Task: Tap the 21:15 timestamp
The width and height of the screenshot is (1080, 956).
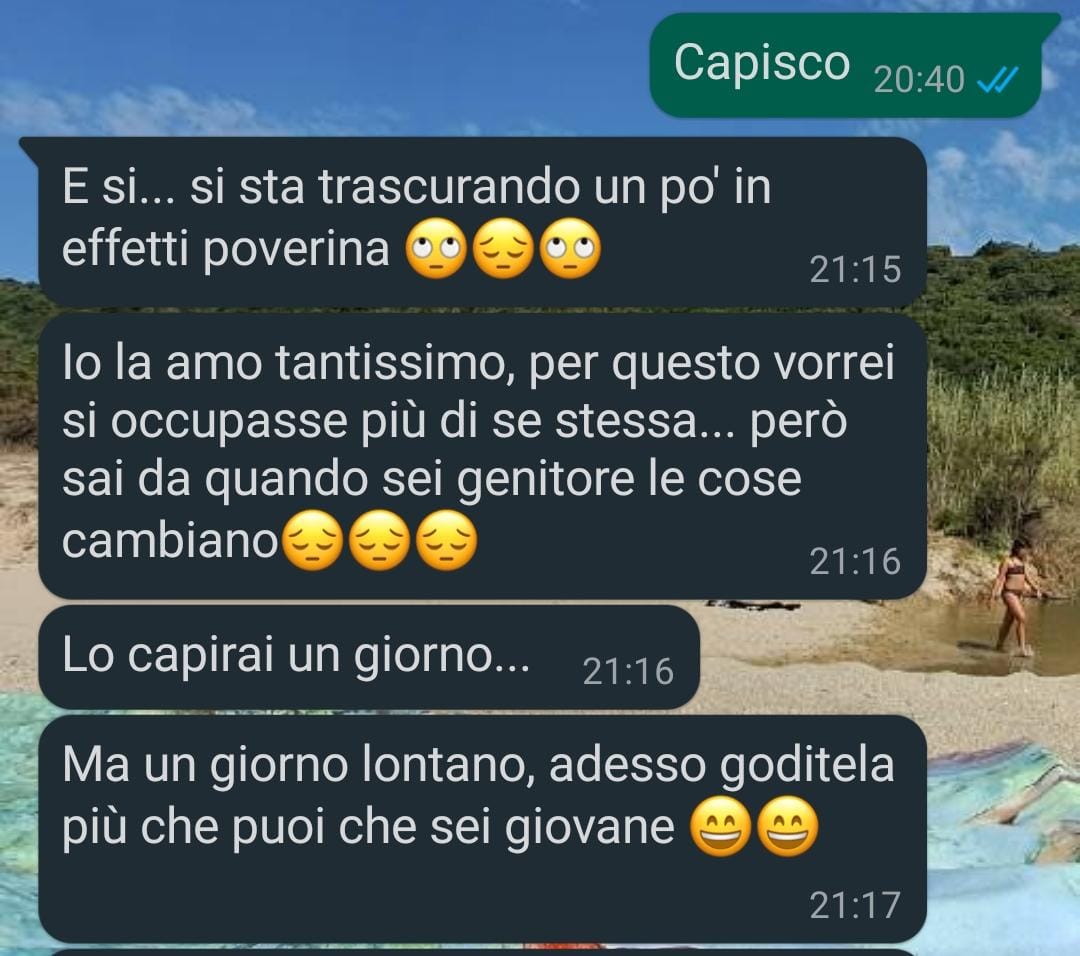Action: coord(855,269)
